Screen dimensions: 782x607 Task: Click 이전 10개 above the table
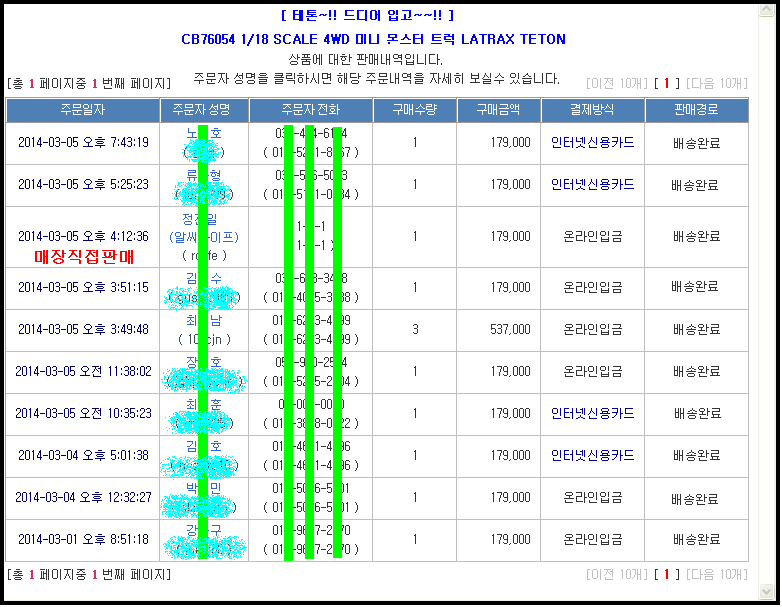click(x=617, y=83)
